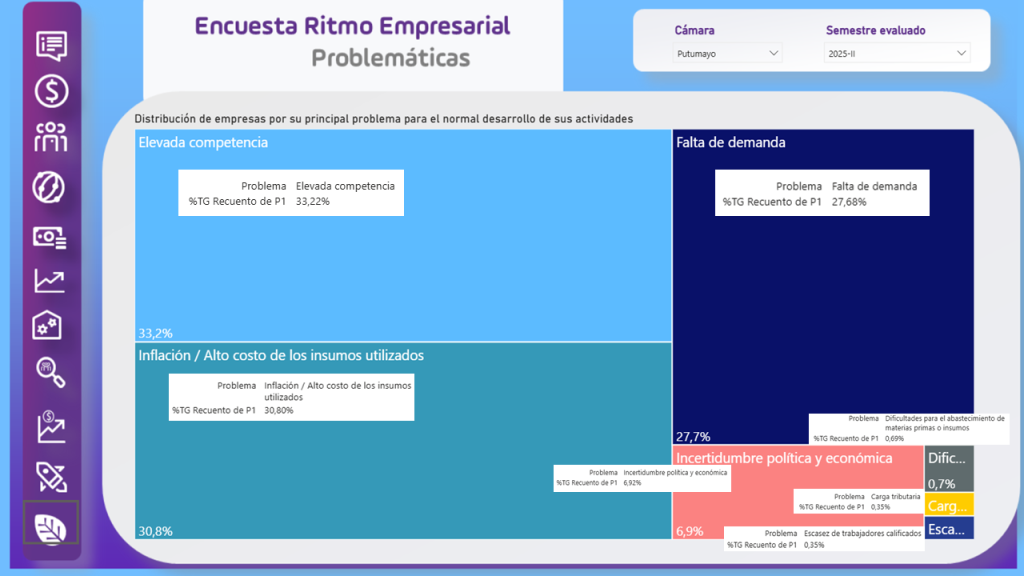Click the gray Dificultades treemap tile
Image resolution: width=1024 pixels, height=576 pixels.
(948, 468)
